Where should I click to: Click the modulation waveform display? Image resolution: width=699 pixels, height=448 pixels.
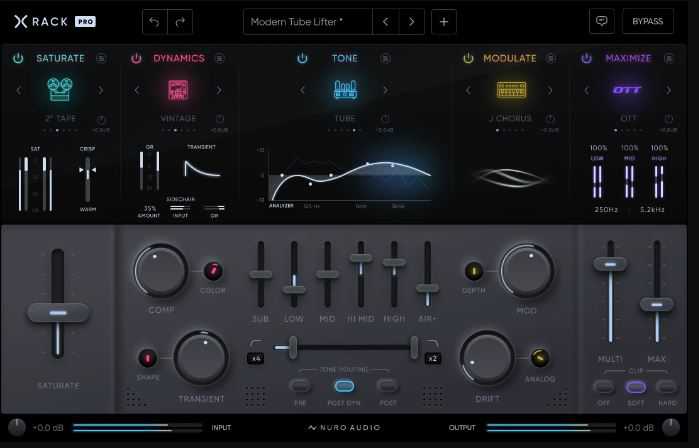(x=510, y=177)
